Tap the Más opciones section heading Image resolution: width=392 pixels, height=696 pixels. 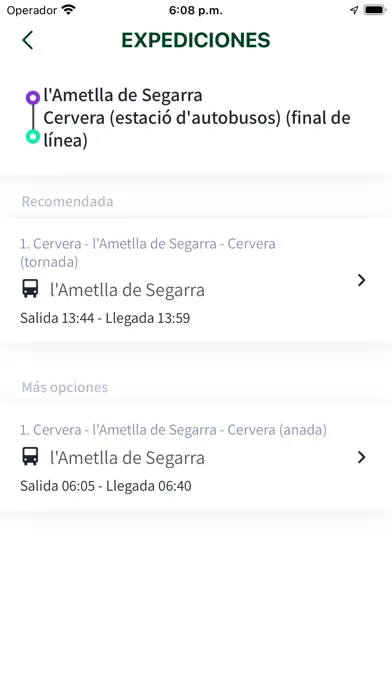click(x=65, y=387)
